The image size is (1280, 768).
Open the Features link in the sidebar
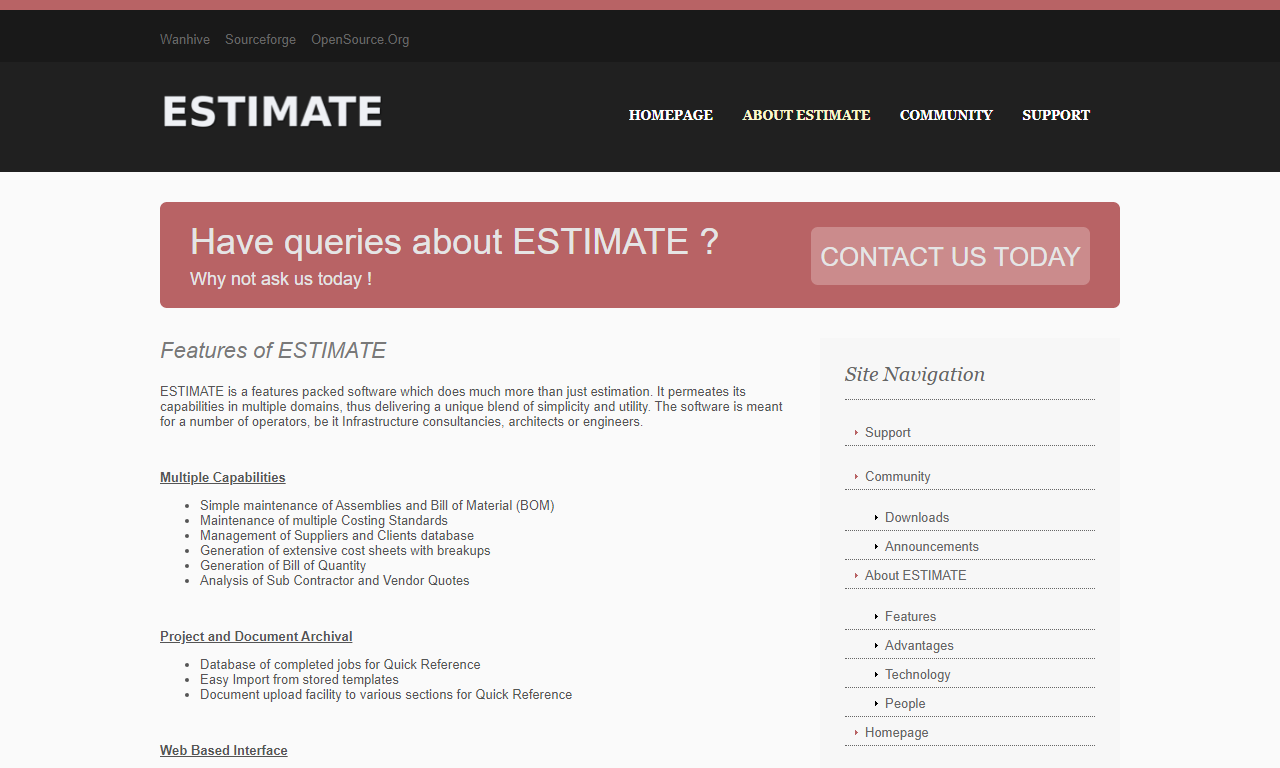(911, 617)
